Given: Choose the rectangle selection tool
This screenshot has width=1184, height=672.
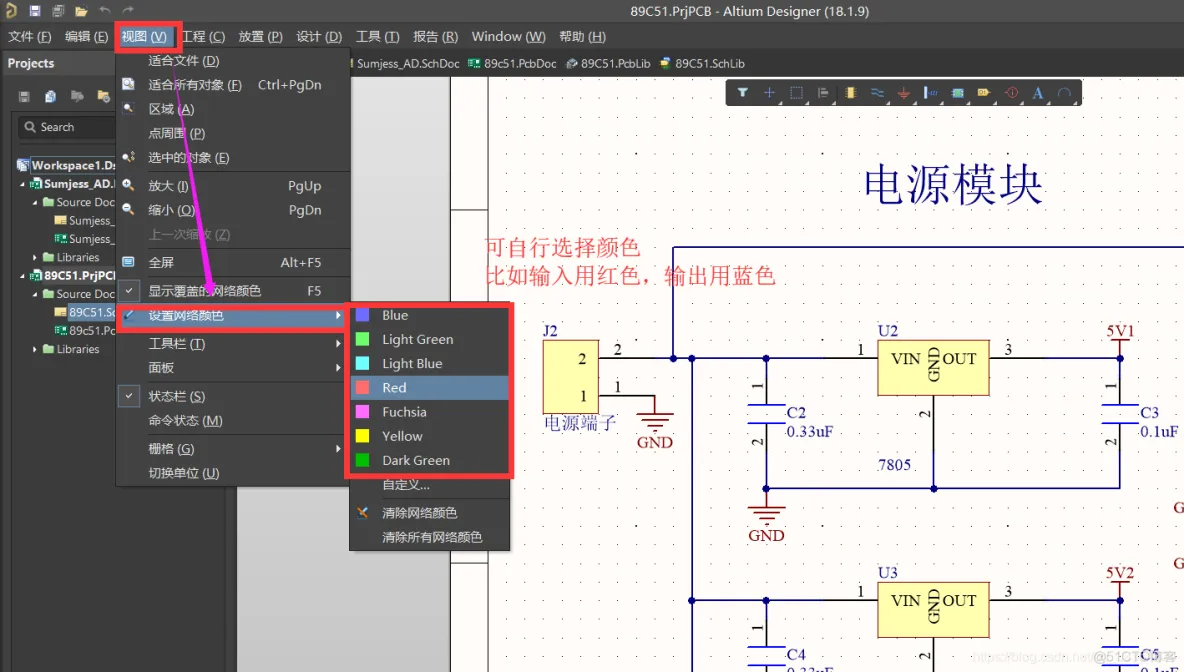Looking at the screenshot, I should coord(796,93).
